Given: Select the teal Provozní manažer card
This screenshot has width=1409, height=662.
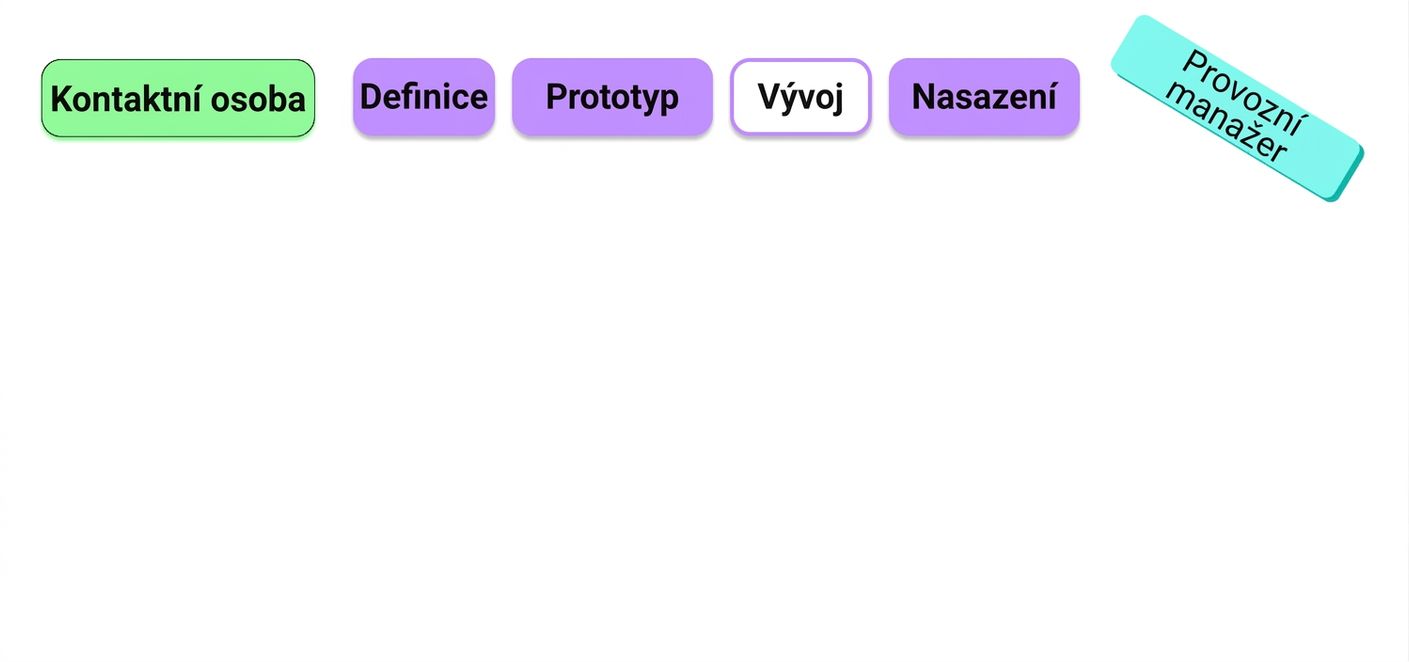Looking at the screenshot, I should (x=1237, y=107).
